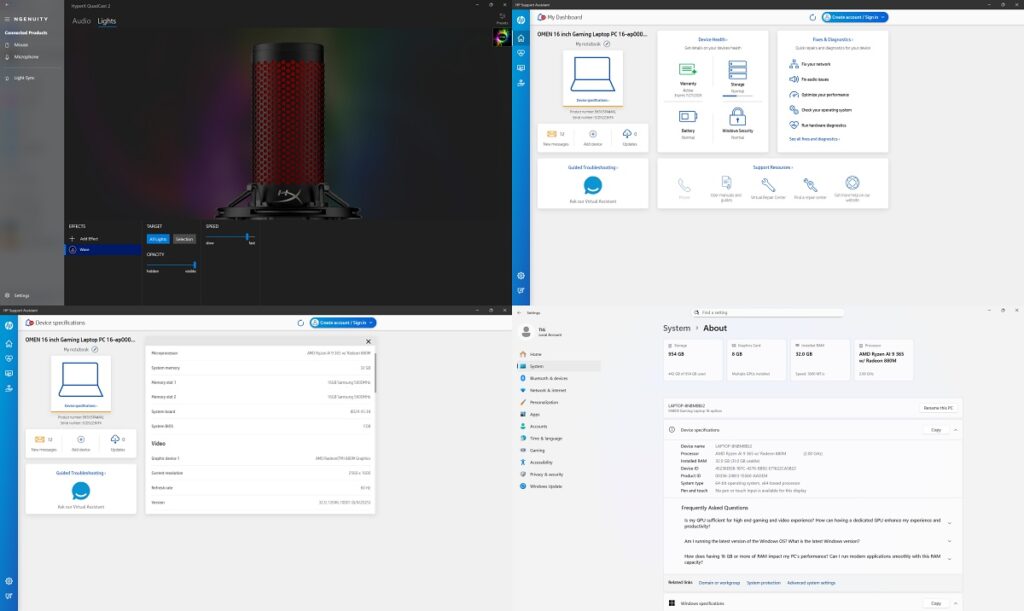Click refresh icon in Device specifications window
Viewport: 1024px width, 611px height.
point(300,322)
